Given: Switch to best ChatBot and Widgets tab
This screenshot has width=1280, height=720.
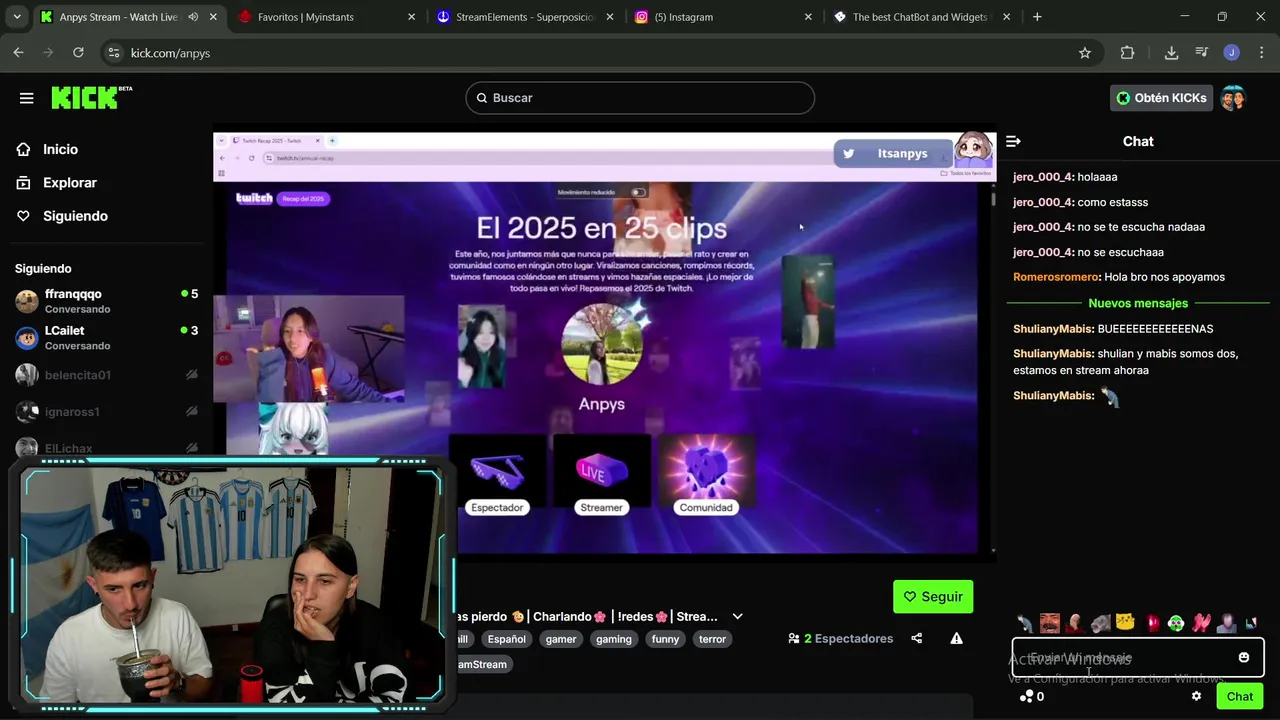Looking at the screenshot, I should point(921,17).
